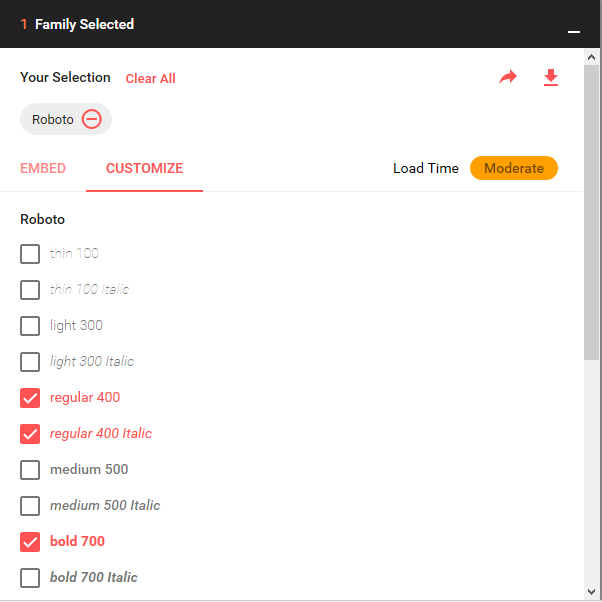Click the Roboto selection chip
This screenshot has height=602, width=602.
click(66, 119)
